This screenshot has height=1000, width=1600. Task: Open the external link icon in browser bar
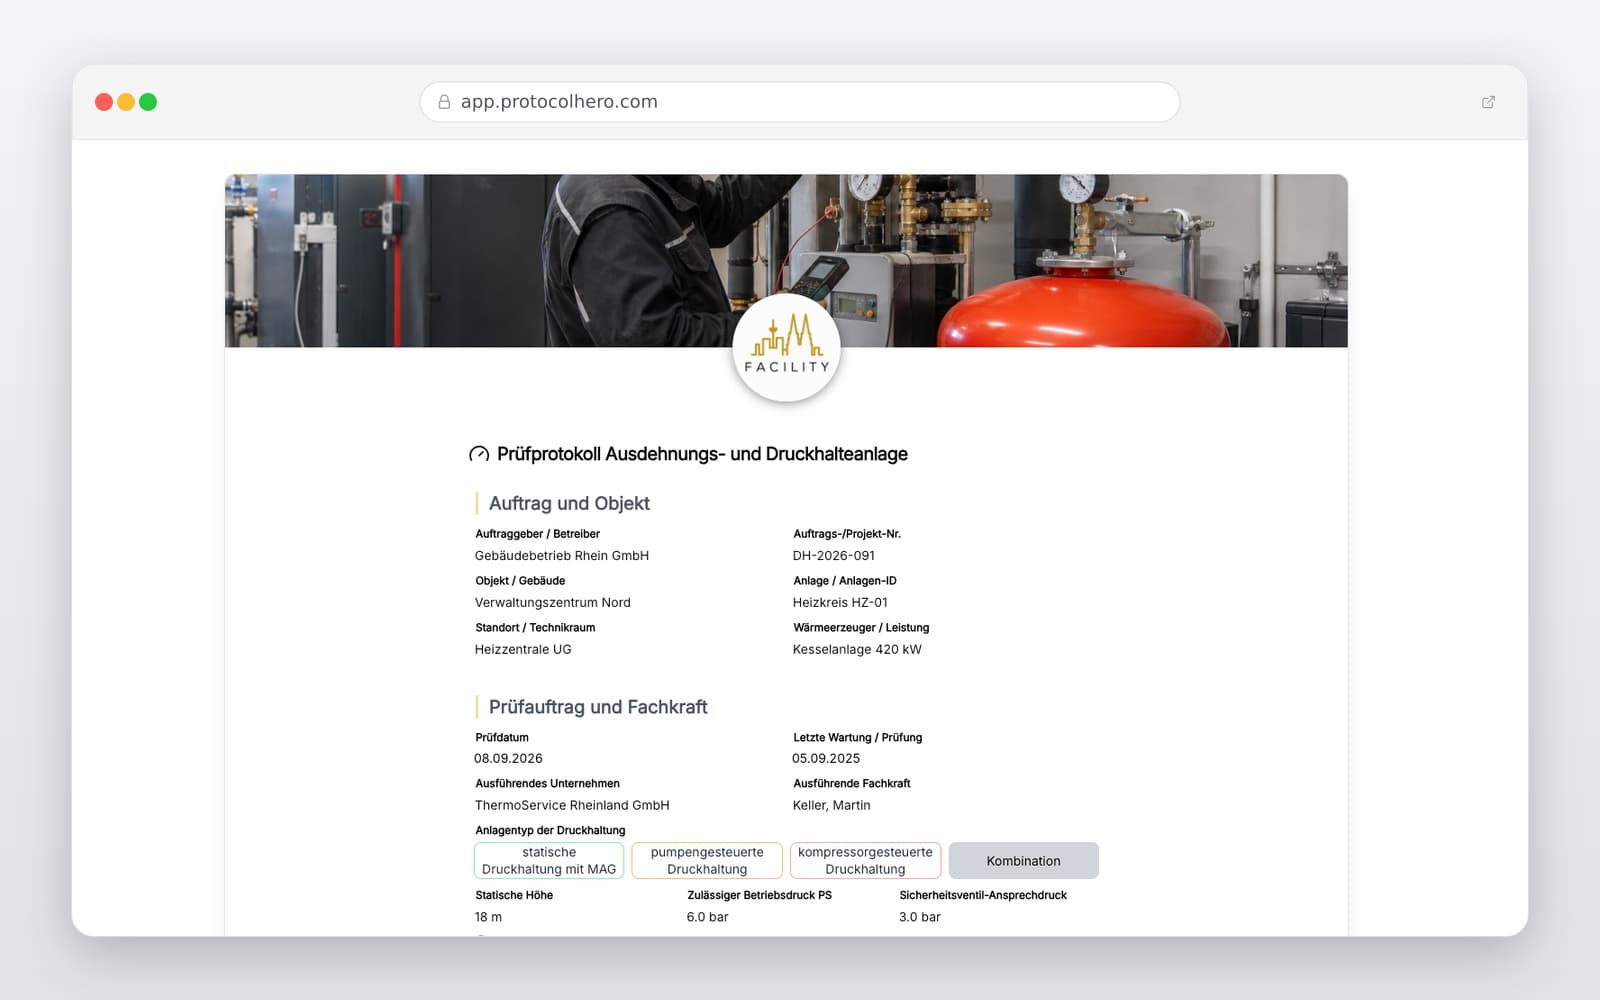pos(1488,102)
